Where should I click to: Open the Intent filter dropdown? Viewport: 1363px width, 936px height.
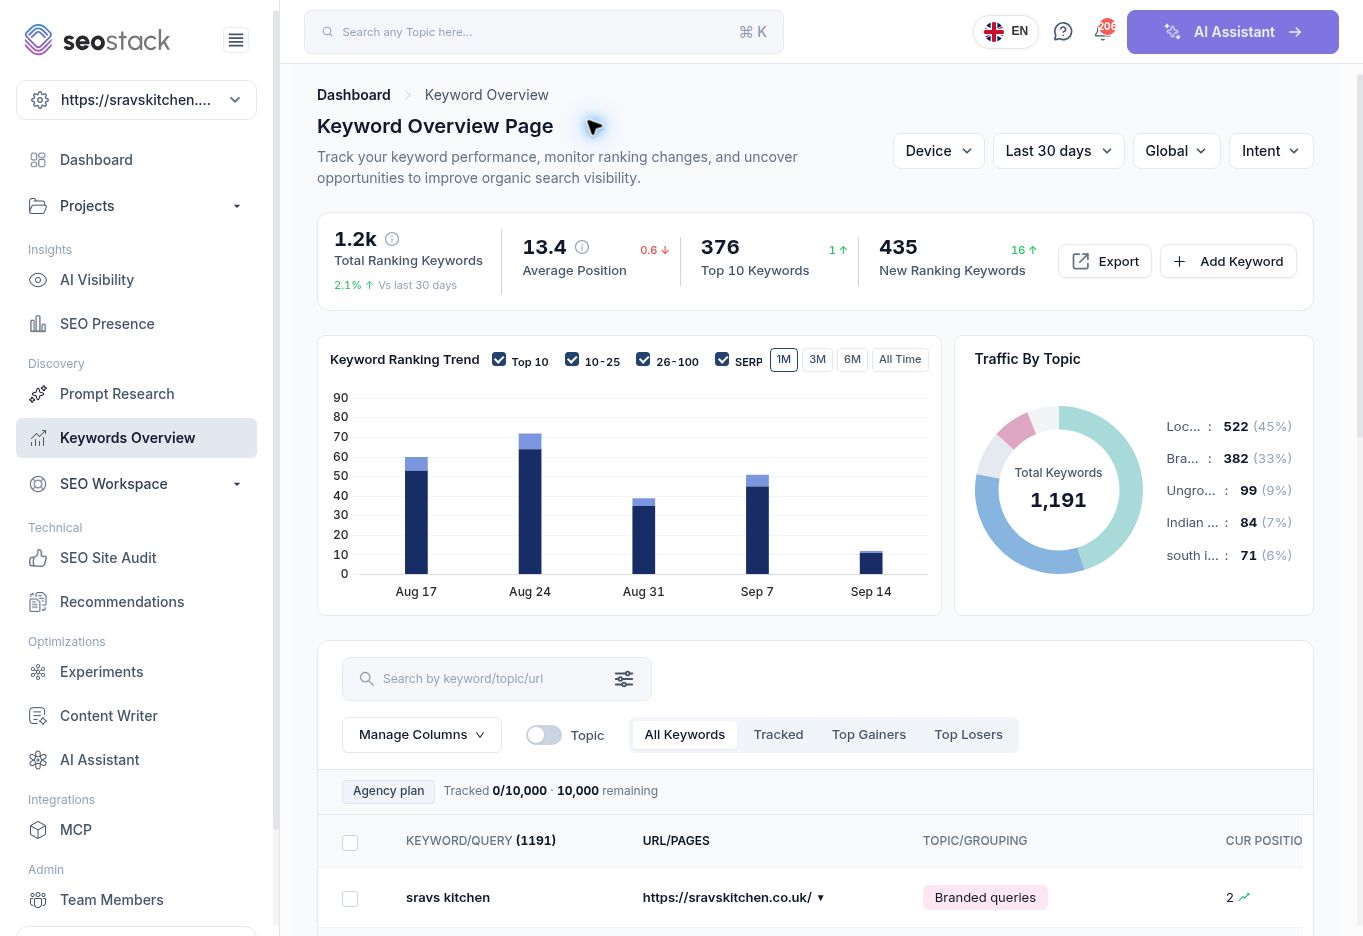(x=1270, y=151)
